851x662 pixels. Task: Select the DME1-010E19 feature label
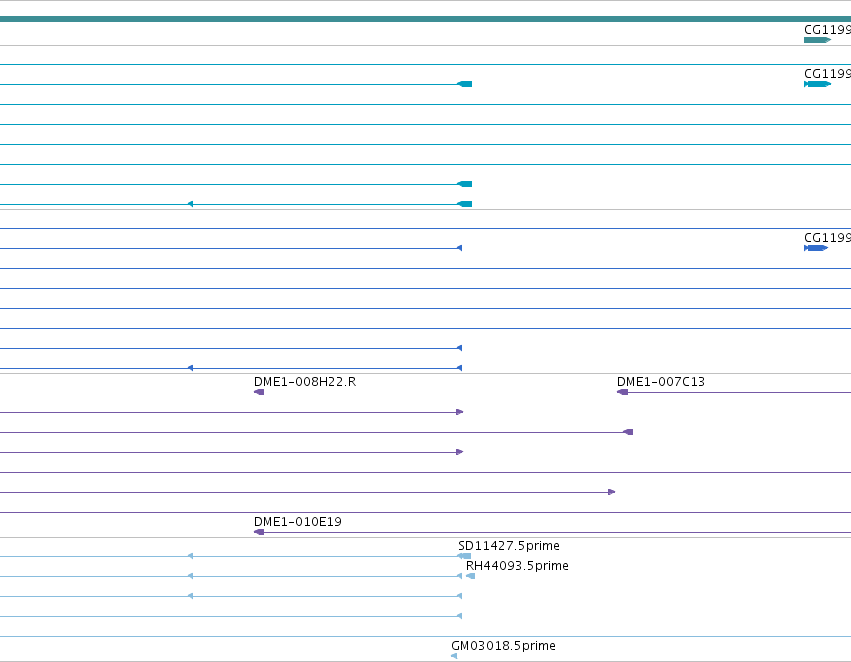[x=297, y=521]
